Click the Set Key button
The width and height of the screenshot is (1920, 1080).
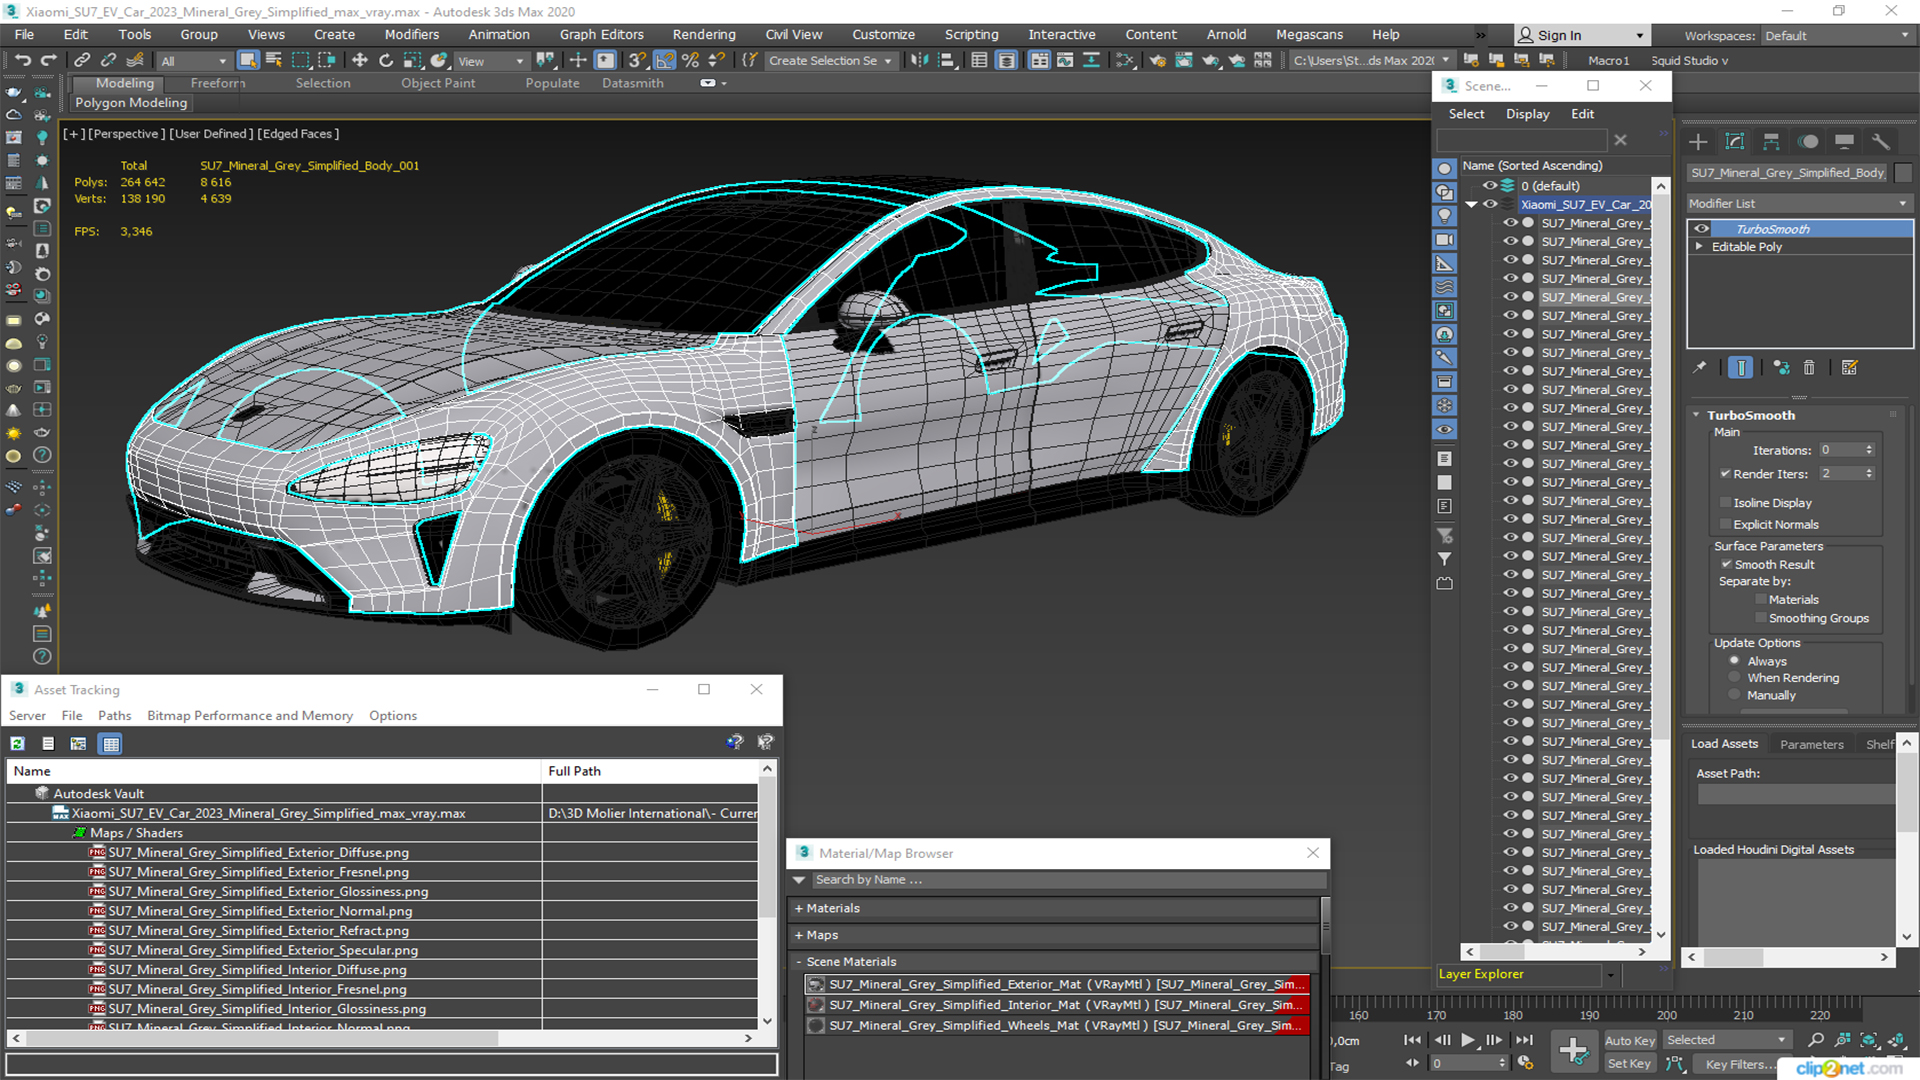pos(1629,1064)
